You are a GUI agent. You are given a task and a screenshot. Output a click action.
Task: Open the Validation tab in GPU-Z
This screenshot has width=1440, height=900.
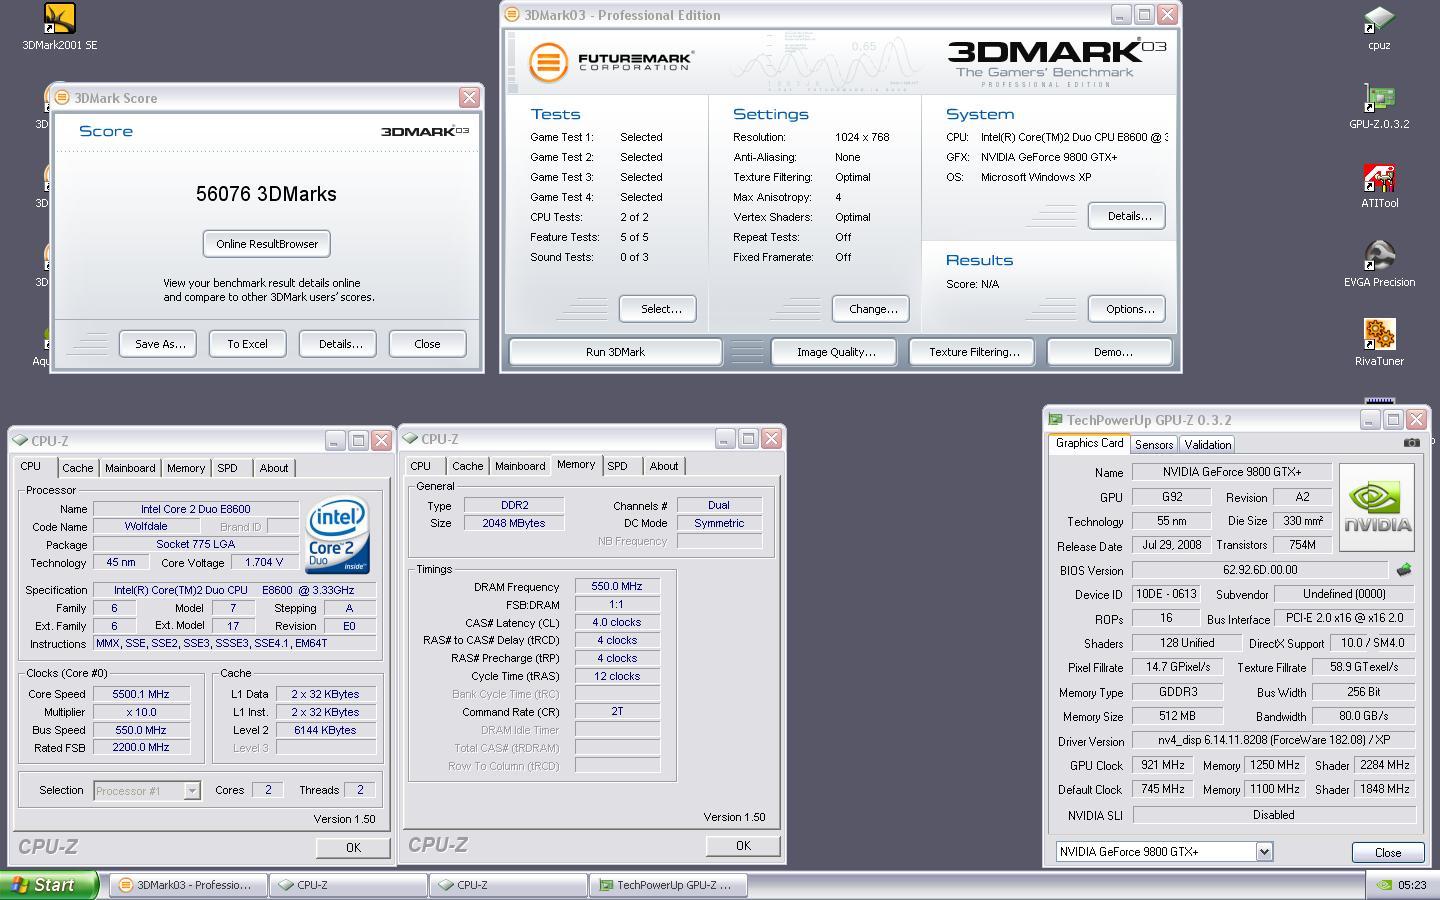[1208, 445]
